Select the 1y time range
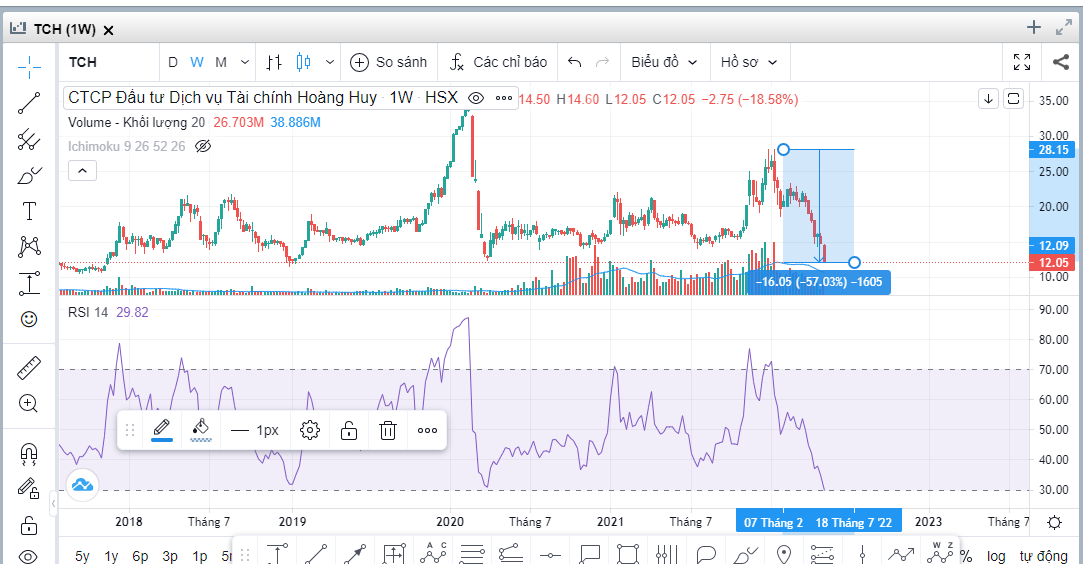Image resolution: width=1083 pixels, height=564 pixels. click(x=111, y=556)
